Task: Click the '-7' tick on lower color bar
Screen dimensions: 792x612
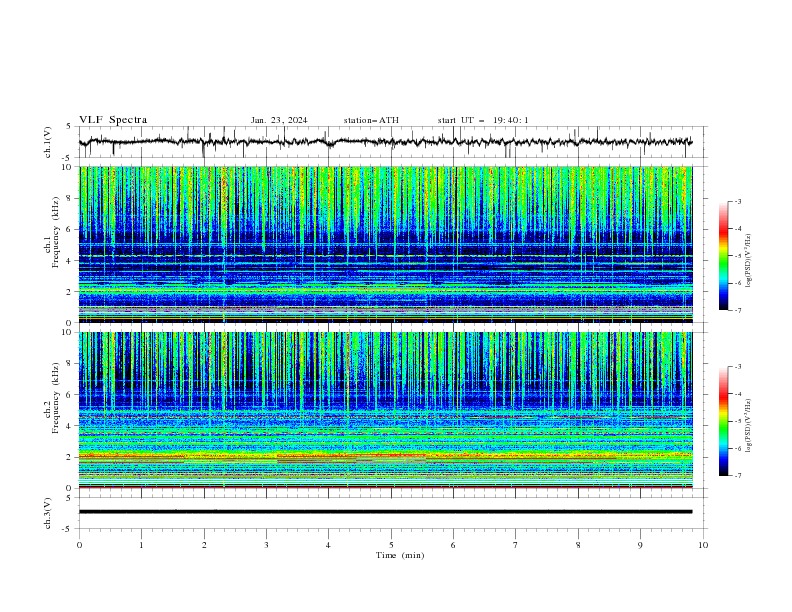Action: pos(738,475)
